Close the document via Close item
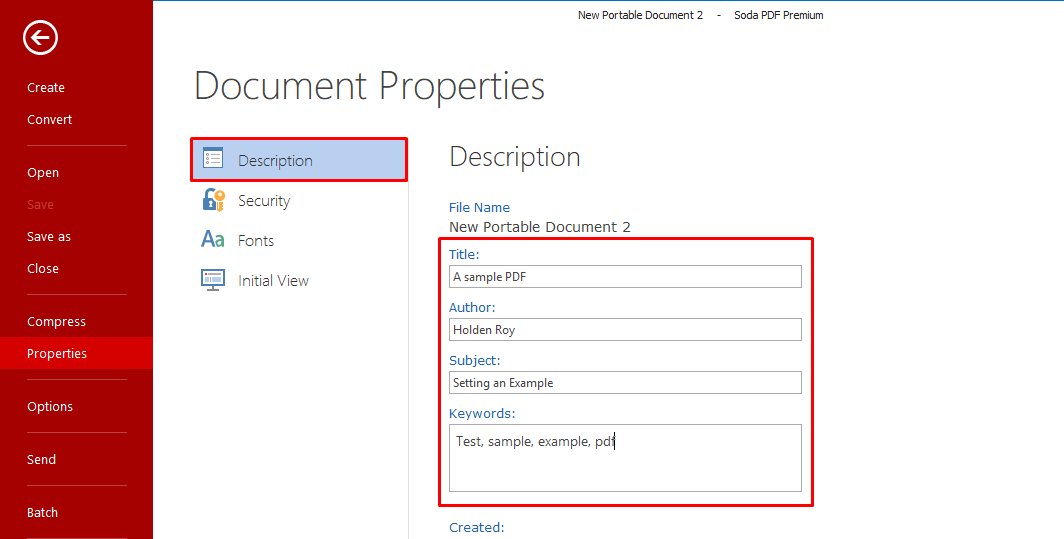Image resolution: width=1064 pixels, height=539 pixels. pos(43,269)
